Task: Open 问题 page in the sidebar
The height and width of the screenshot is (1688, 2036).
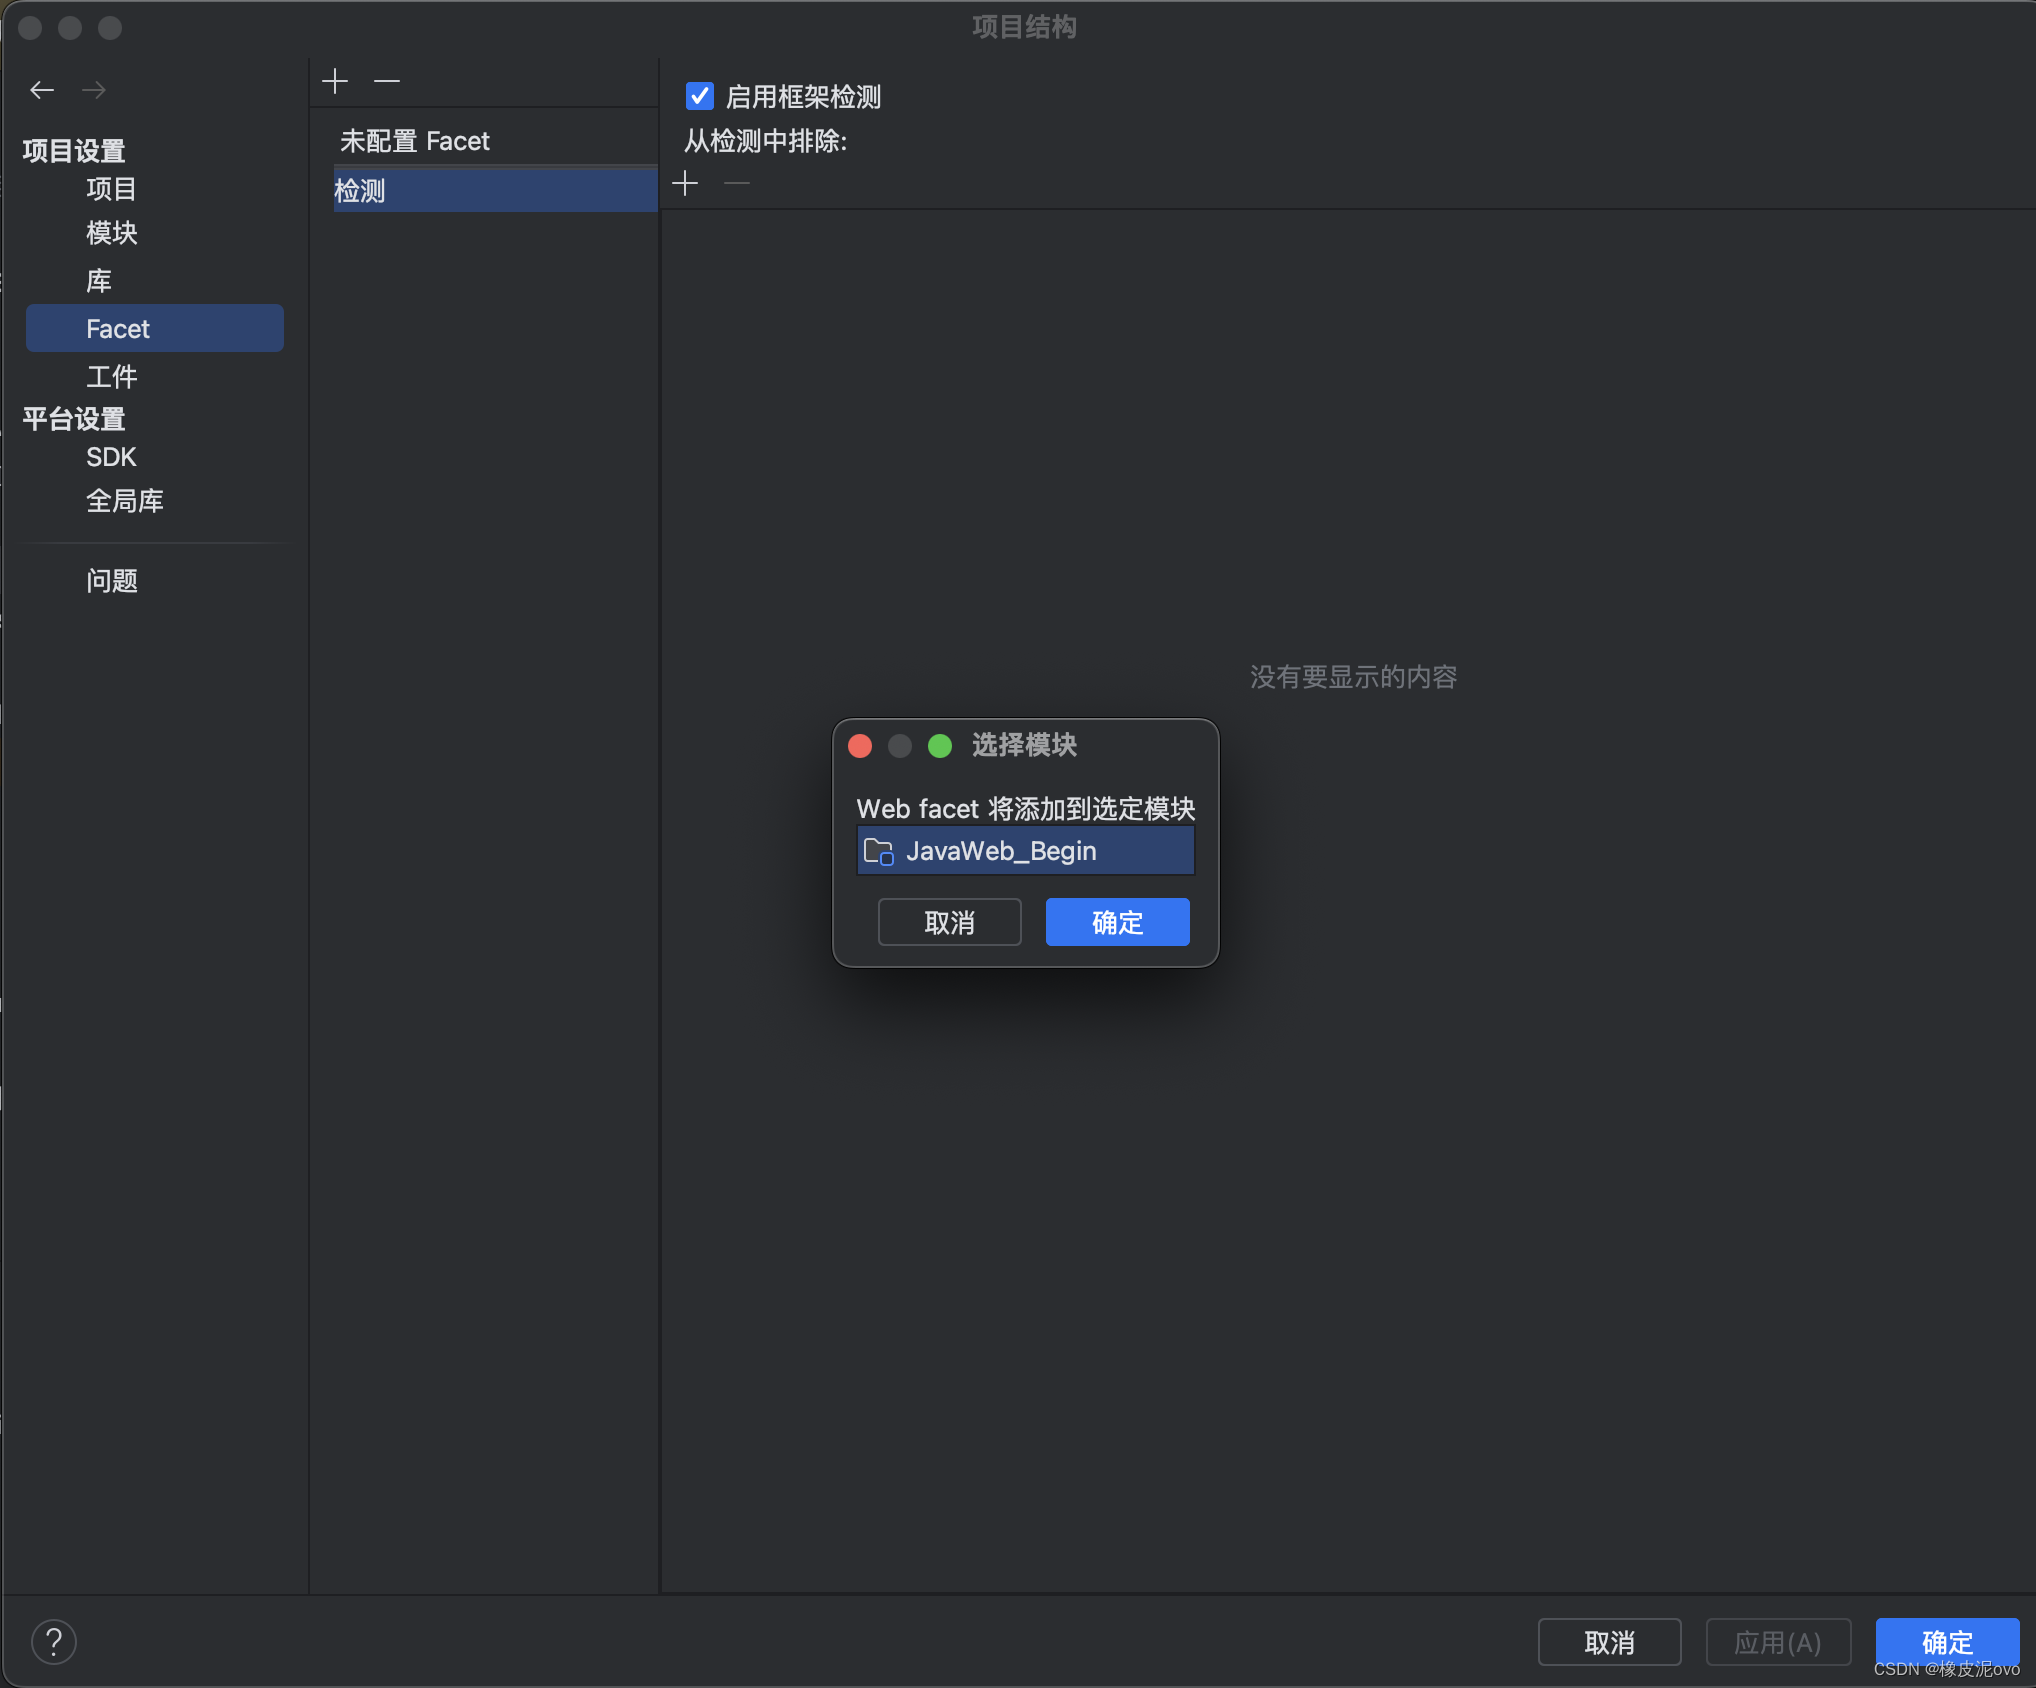Action: [111, 581]
